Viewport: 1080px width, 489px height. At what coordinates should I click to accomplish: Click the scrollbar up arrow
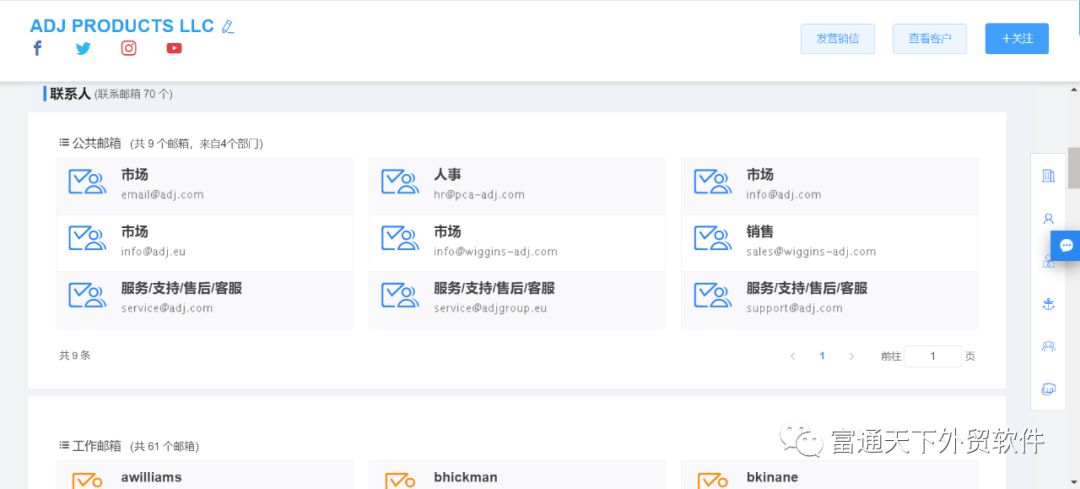(x=1074, y=90)
